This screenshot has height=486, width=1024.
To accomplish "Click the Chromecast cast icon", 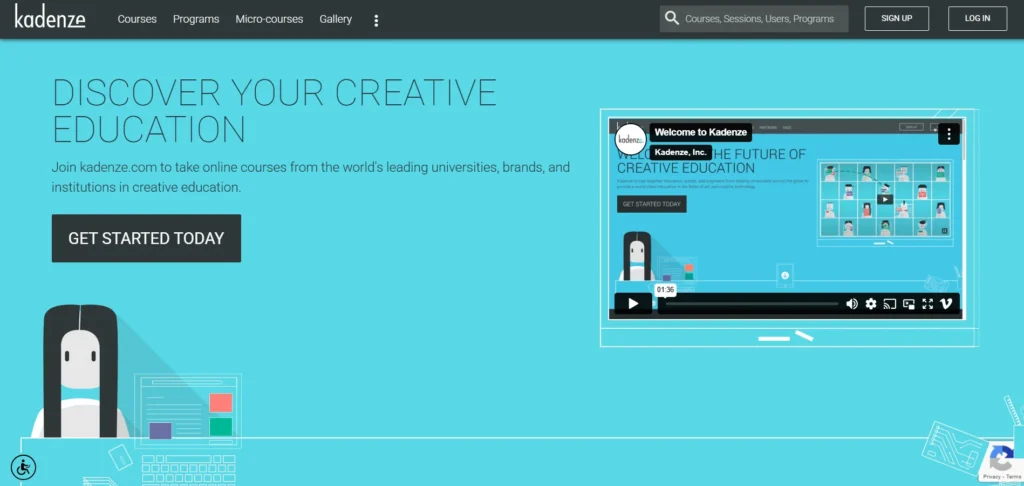I will pyautogui.click(x=890, y=304).
